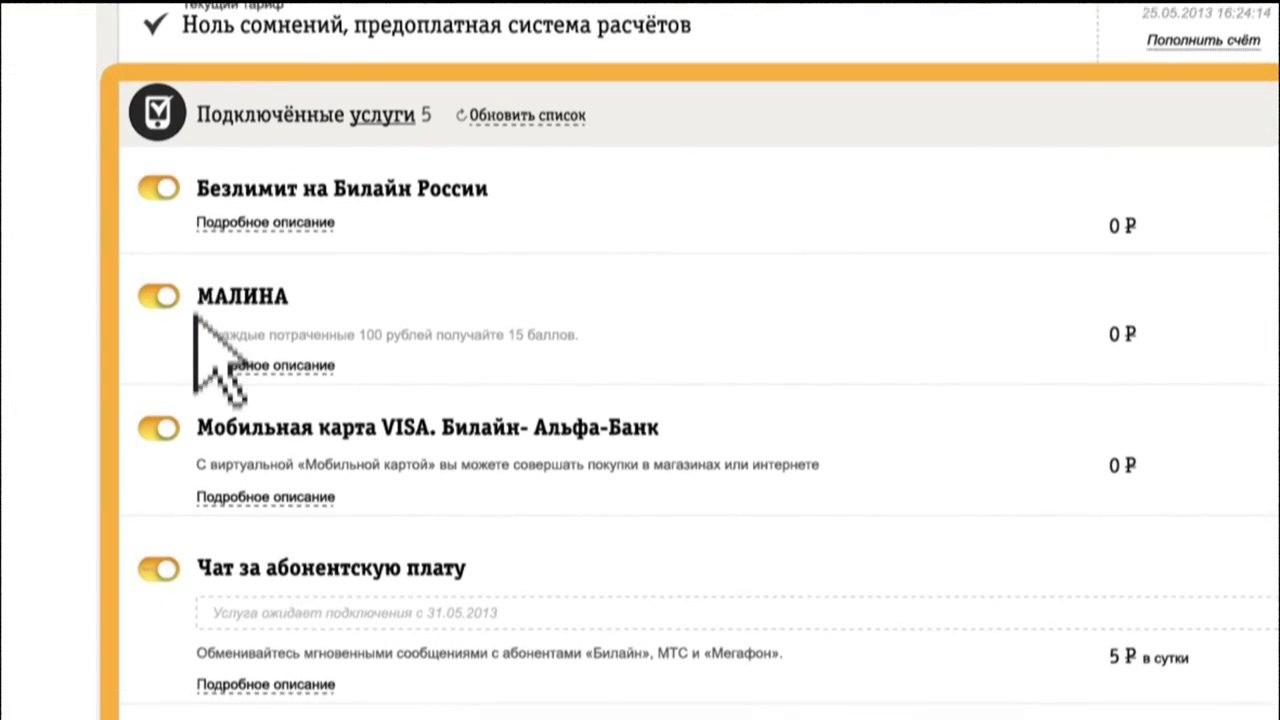Click Обновить список to refresh services
The height and width of the screenshot is (720, 1280).
click(527, 115)
